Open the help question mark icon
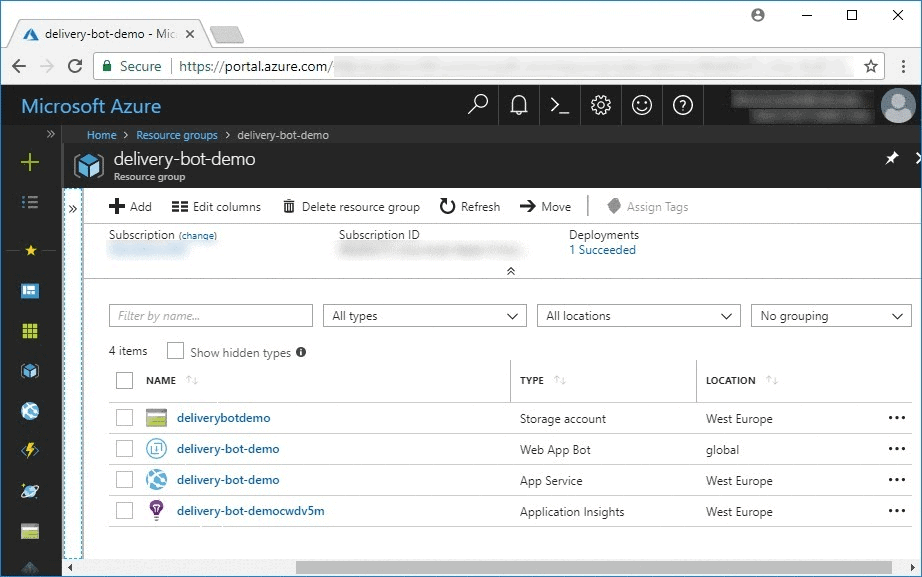 point(683,105)
